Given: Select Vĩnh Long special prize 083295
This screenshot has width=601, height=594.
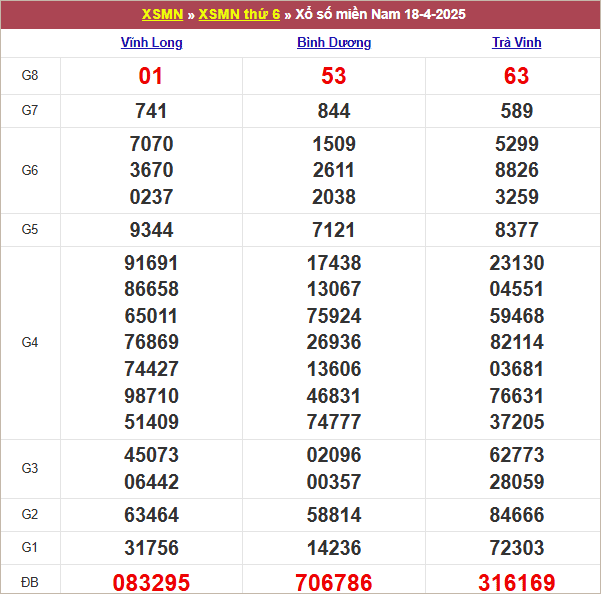Looking at the screenshot, I should coord(151,582).
